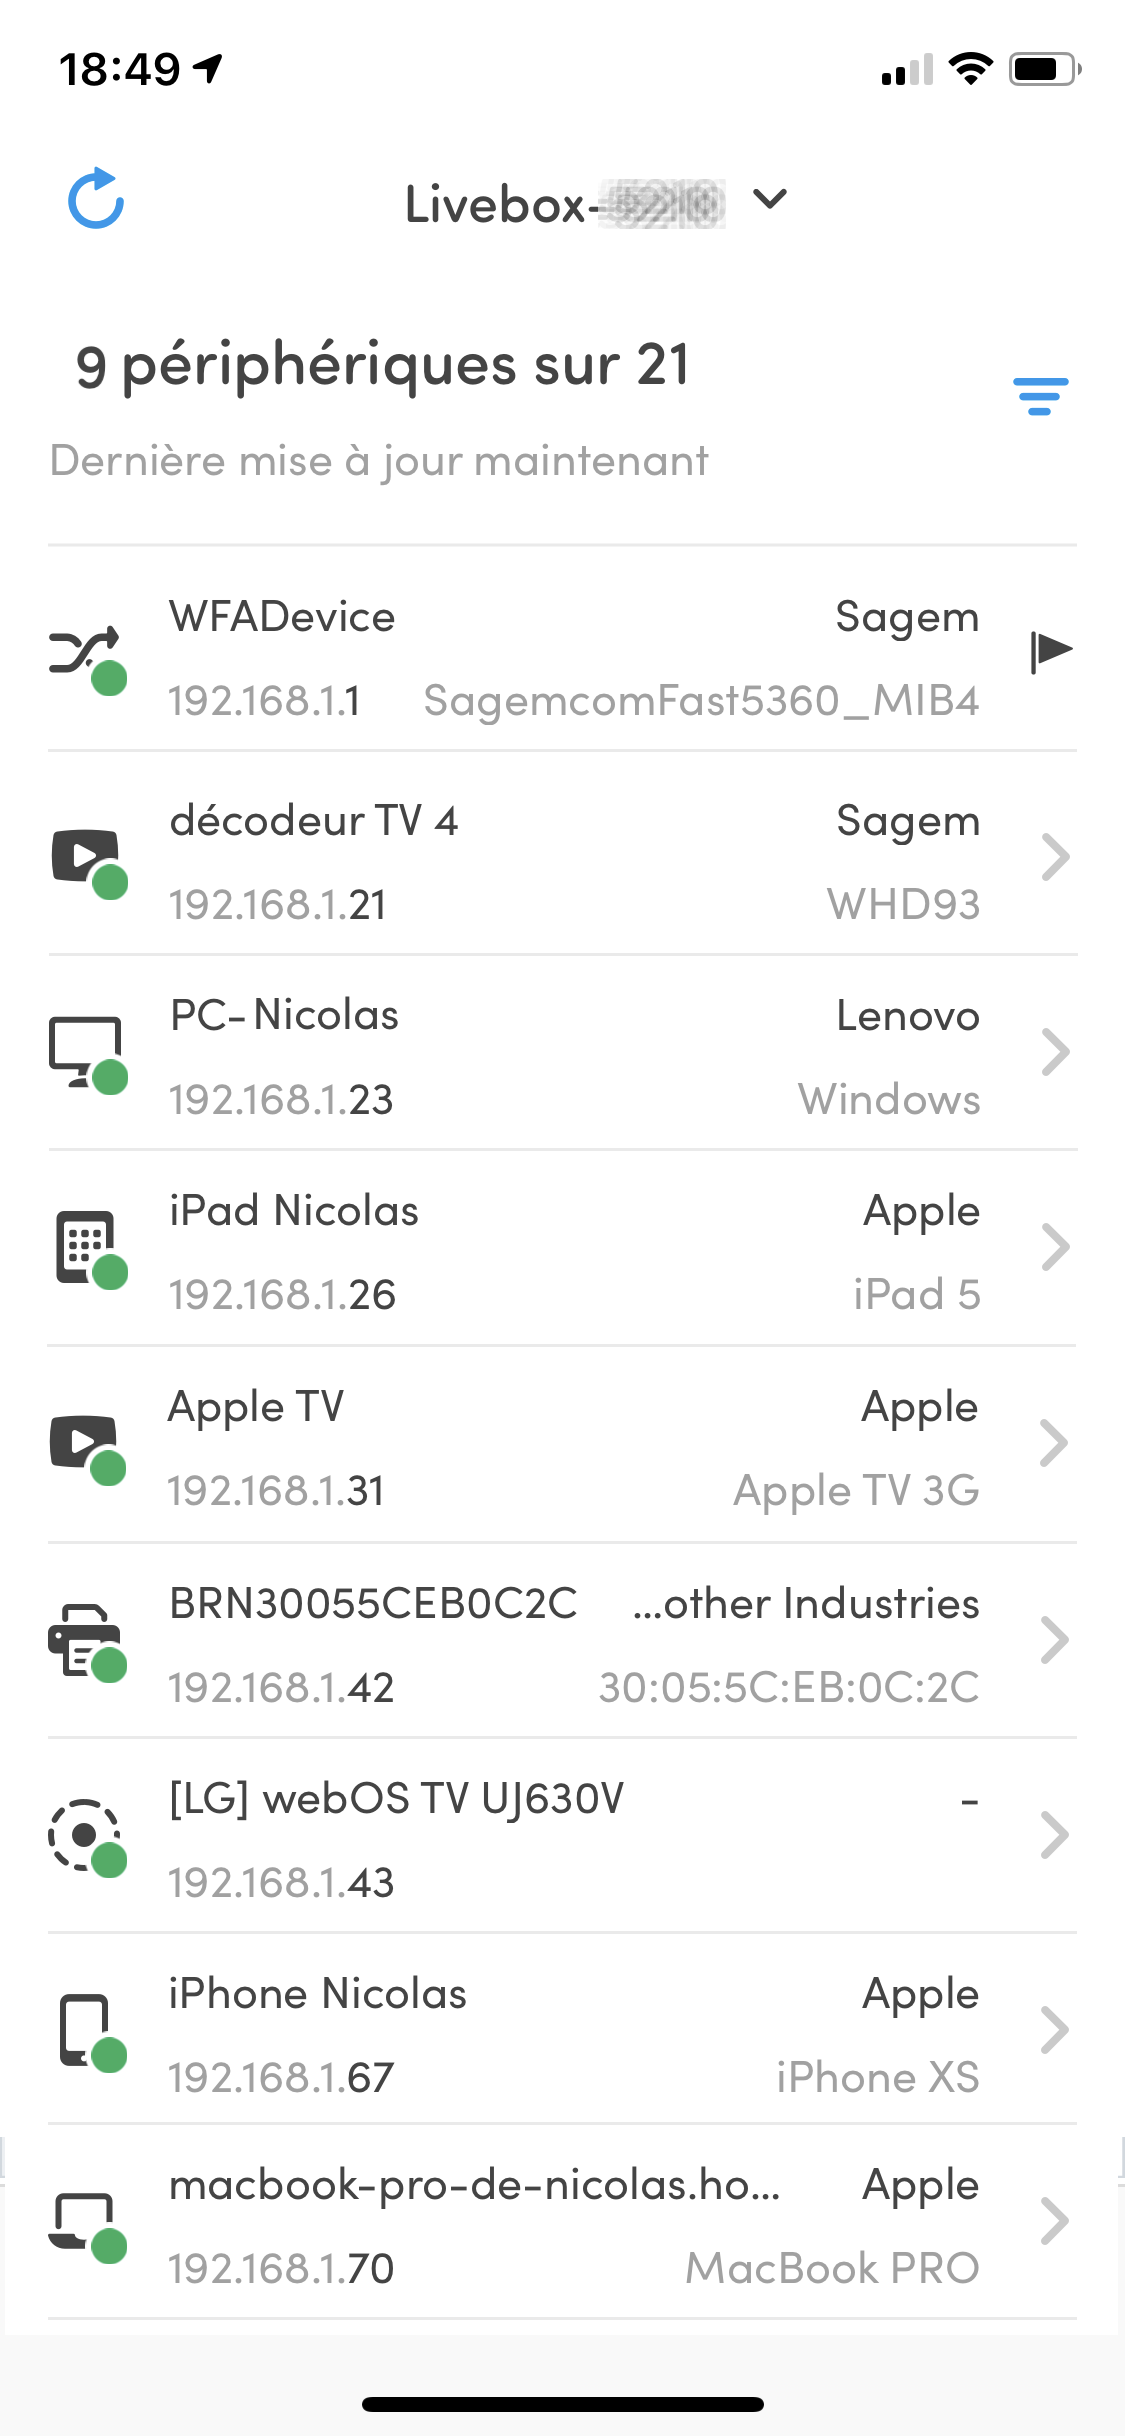Tap the blue refresh icon
Image resolution: width=1125 pixels, height=2436 pixels.
click(96, 198)
